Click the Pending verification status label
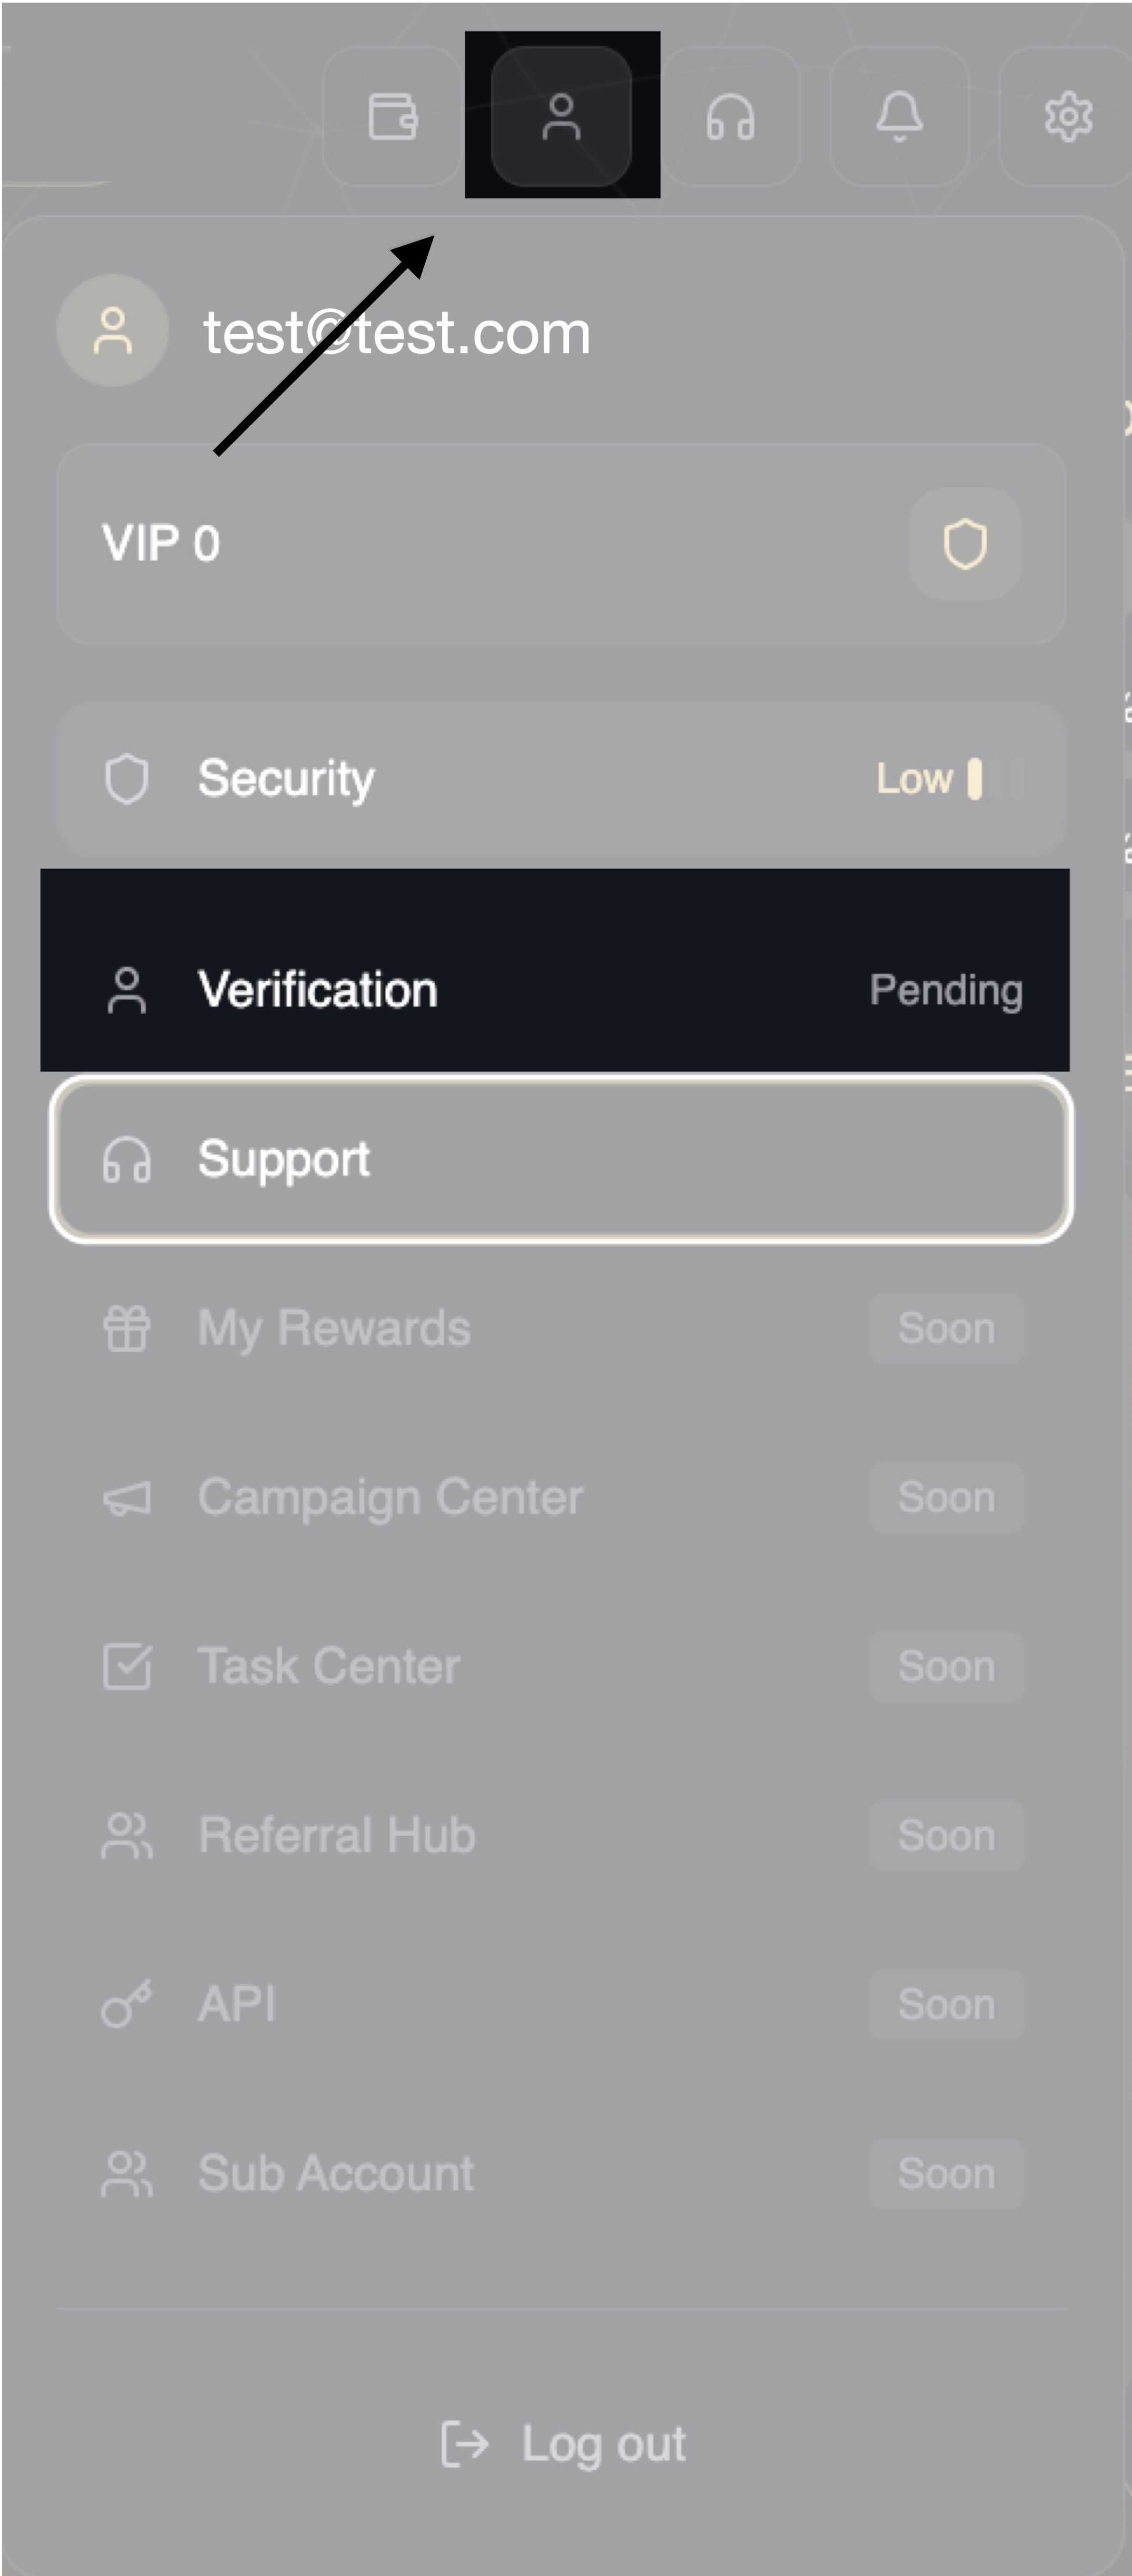This screenshot has height=2576, width=1132. pos(945,990)
